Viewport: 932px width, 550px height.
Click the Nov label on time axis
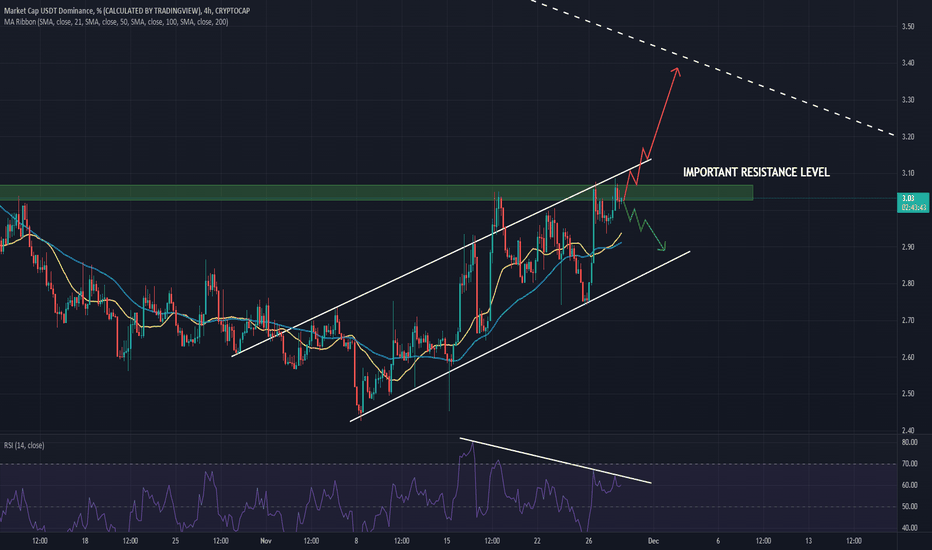tap(266, 541)
